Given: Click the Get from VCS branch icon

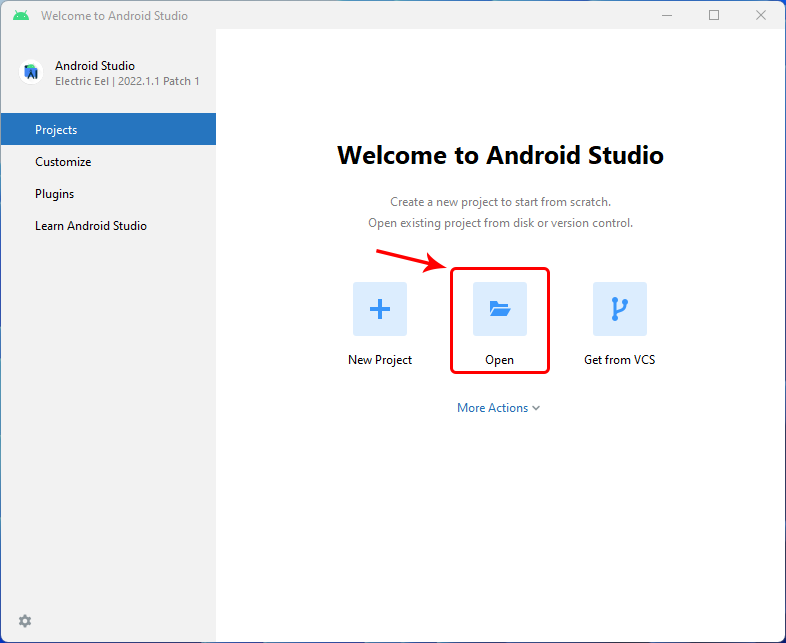Looking at the screenshot, I should (x=620, y=309).
